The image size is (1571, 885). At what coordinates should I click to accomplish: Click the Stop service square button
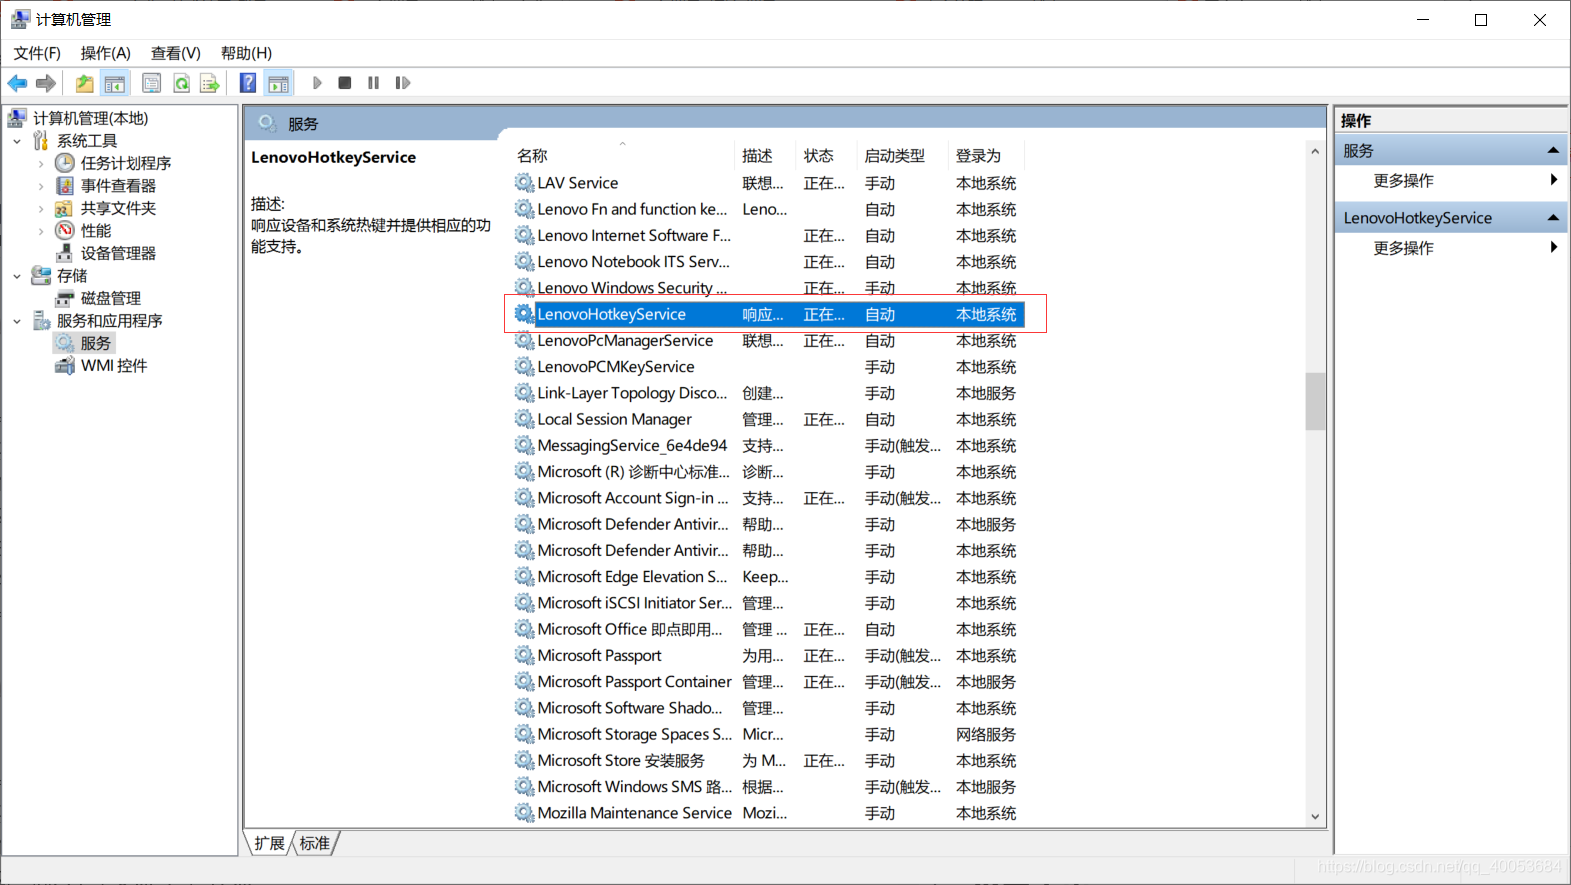coord(345,83)
